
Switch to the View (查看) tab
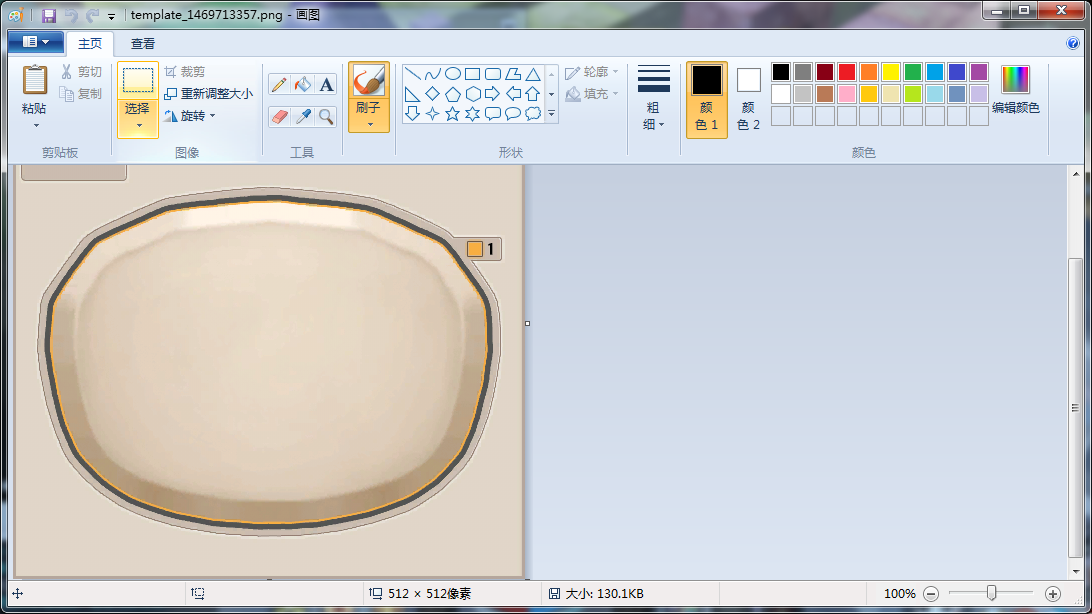point(143,44)
